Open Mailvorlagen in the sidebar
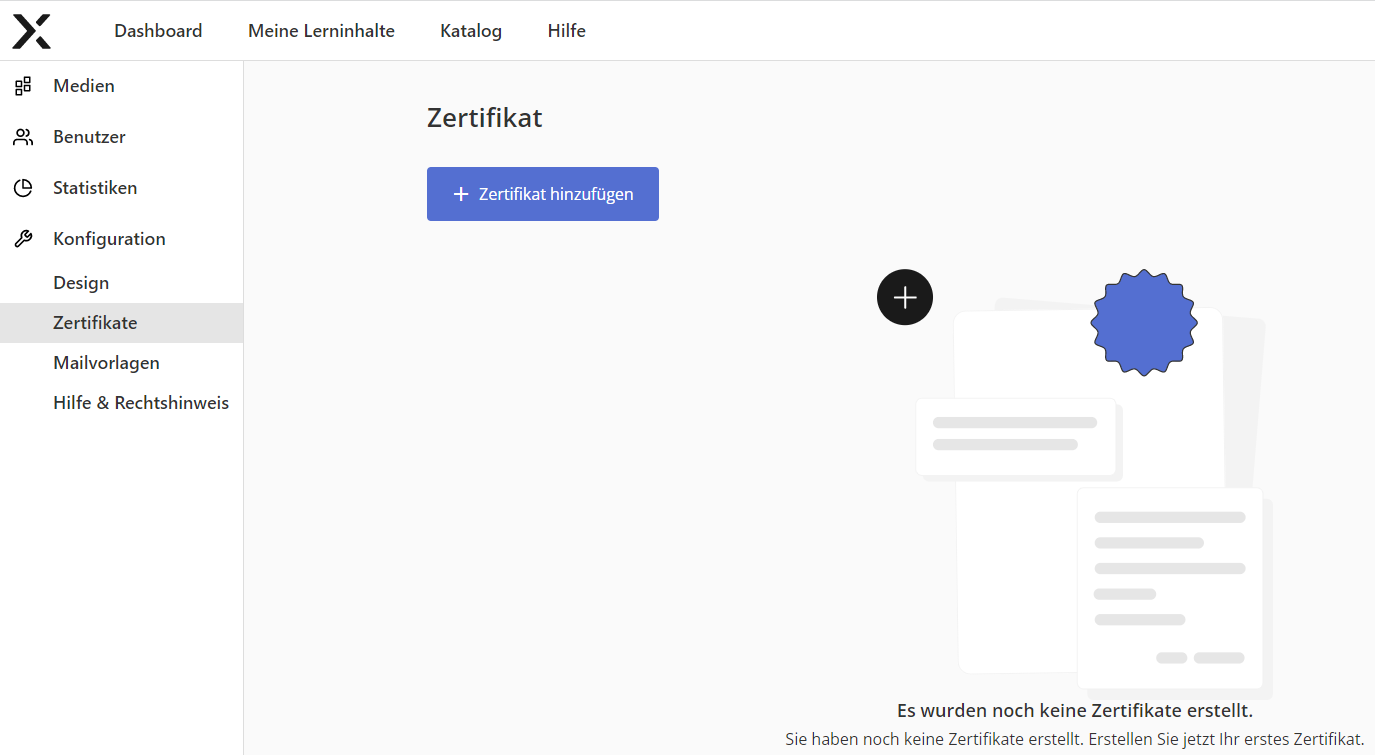This screenshot has width=1375, height=755. tap(106, 363)
